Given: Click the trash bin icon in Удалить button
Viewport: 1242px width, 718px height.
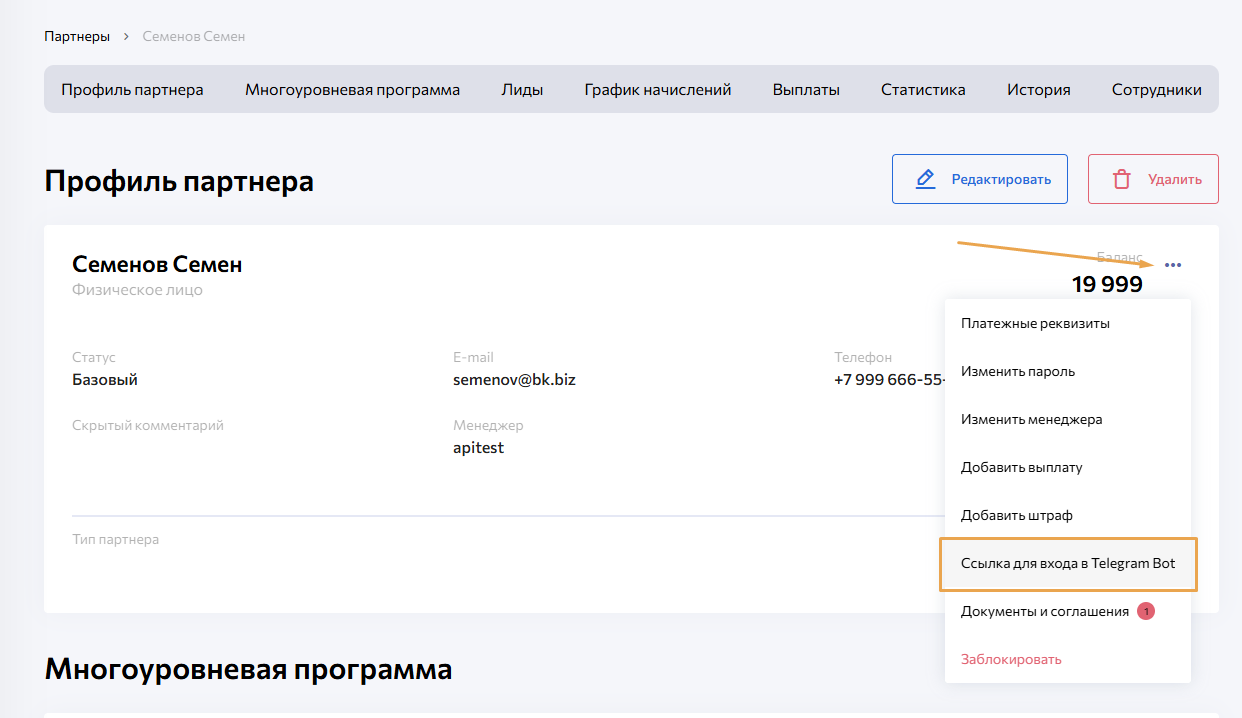Looking at the screenshot, I should [x=1122, y=179].
